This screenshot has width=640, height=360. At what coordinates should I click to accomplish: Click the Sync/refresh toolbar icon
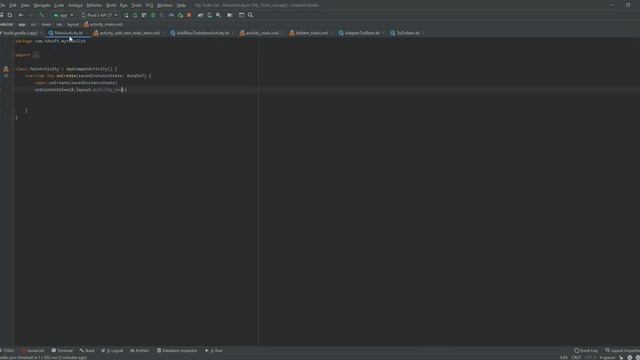pos(10,15)
